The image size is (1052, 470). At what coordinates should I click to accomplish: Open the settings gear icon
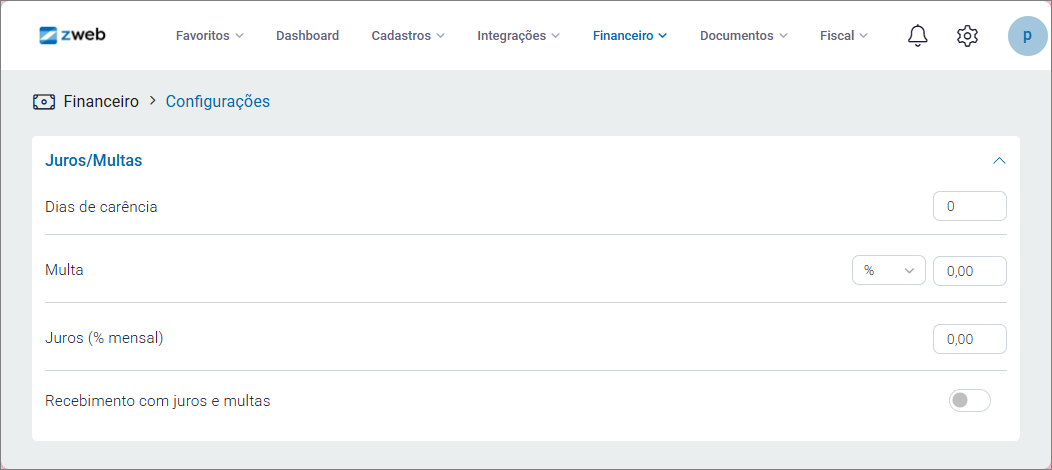coord(967,36)
